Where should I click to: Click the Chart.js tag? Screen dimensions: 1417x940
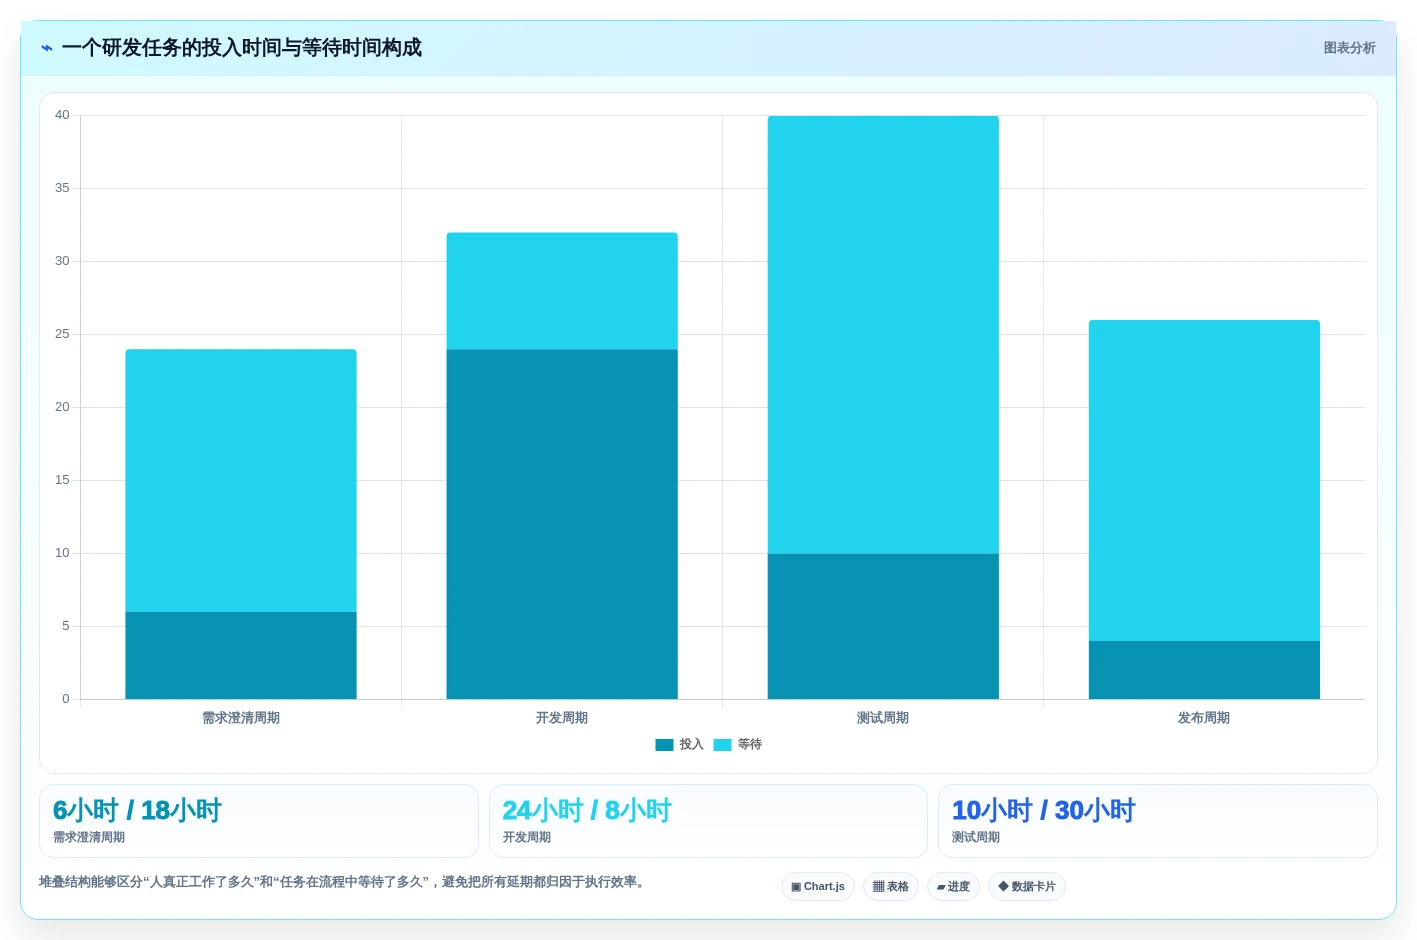(818, 887)
